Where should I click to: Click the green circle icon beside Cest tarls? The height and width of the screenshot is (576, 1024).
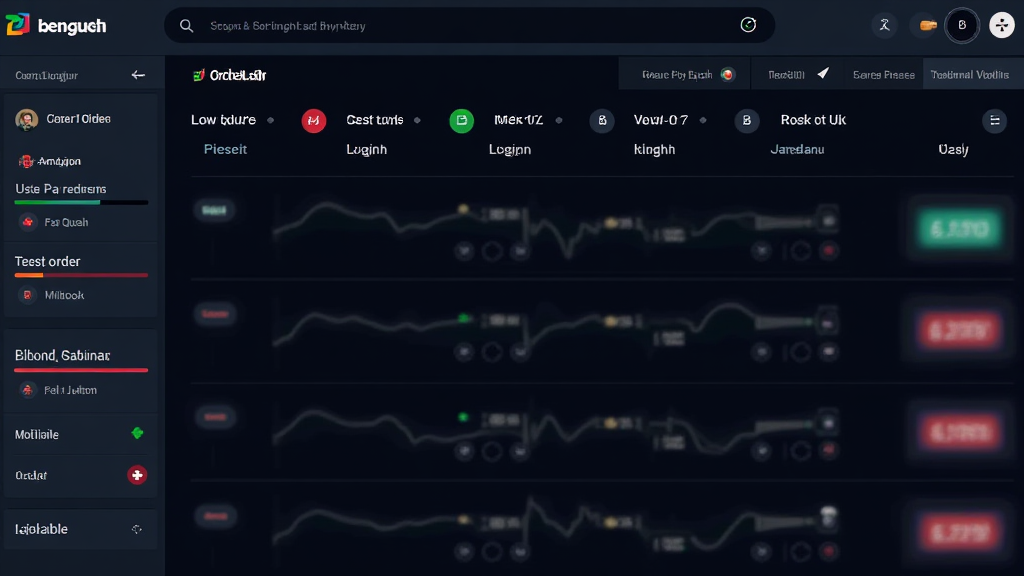point(461,121)
